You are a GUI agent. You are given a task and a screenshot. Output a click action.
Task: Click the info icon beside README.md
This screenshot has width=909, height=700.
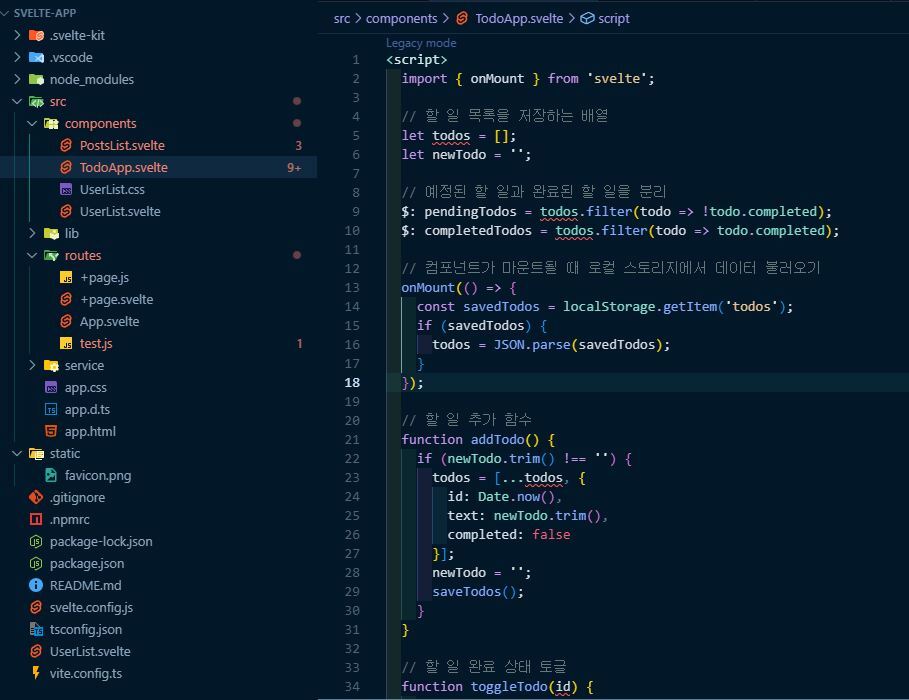coord(36,586)
